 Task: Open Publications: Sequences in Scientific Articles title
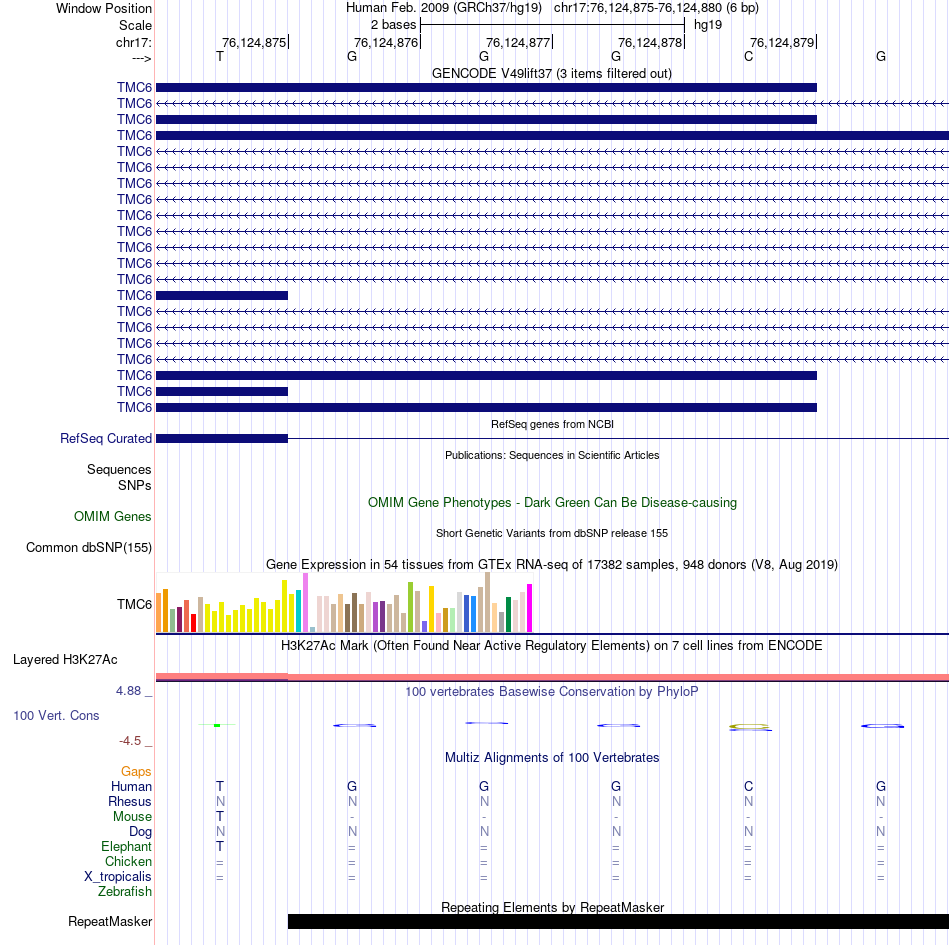coord(552,455)
